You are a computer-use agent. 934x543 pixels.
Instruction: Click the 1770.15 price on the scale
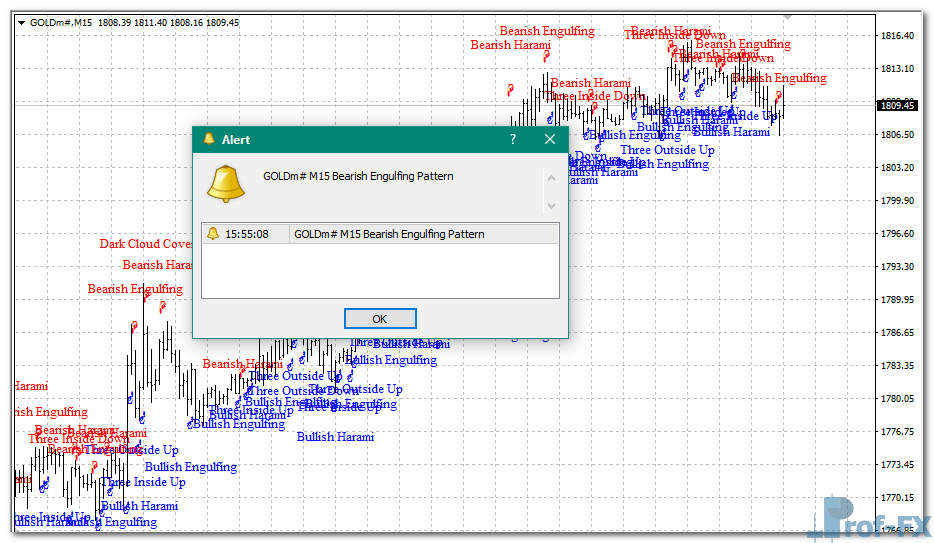[x=896, y=497]
